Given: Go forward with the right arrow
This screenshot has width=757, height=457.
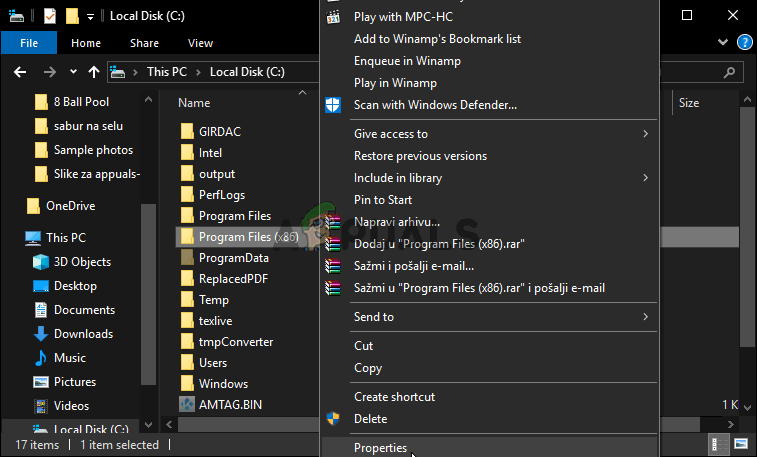Looking at the screenshot, I should [x=50, y=72].
